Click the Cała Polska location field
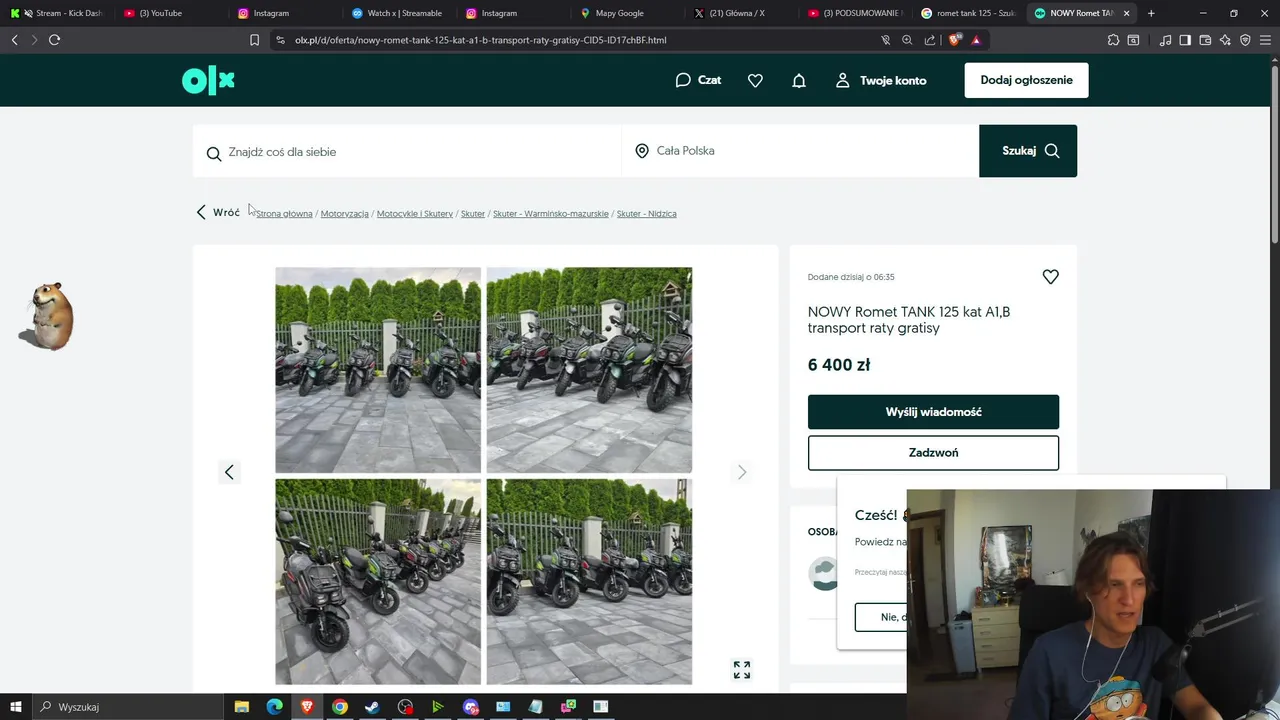Viewport: 1280px width, 720px height. (800, 151)
